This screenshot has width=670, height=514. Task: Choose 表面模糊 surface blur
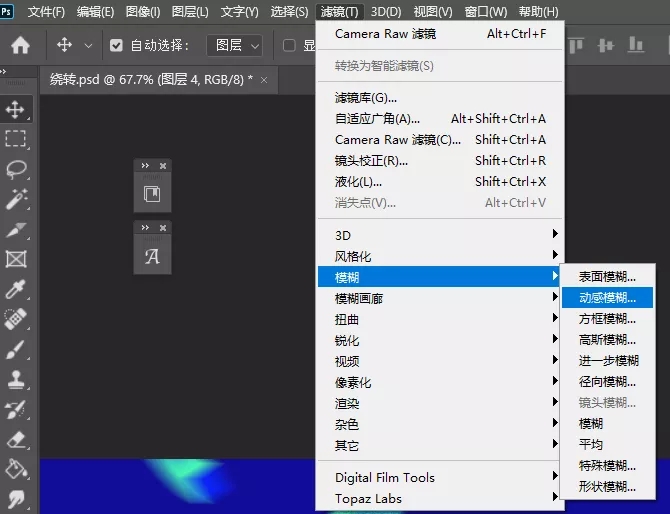point(607,276)
